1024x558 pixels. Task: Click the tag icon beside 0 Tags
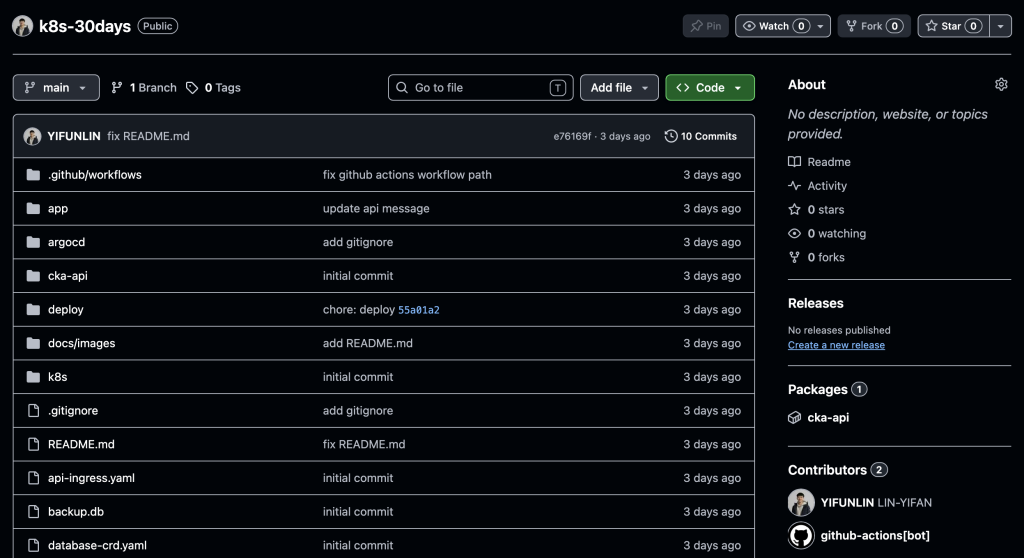click(x=191, y=88)
